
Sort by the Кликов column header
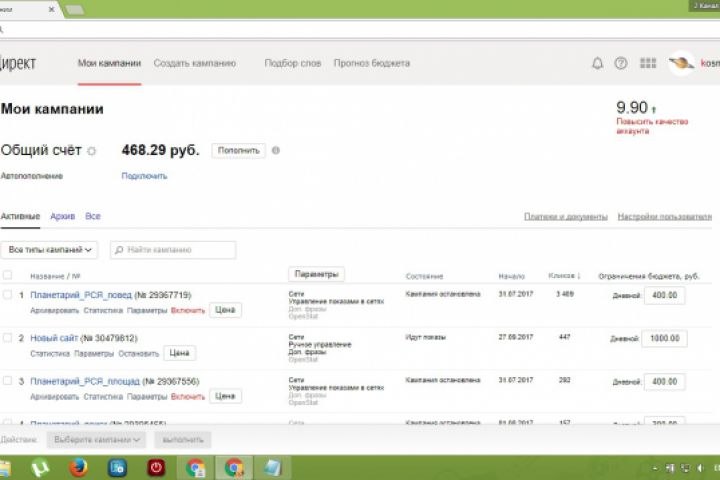tap(564, 276)
